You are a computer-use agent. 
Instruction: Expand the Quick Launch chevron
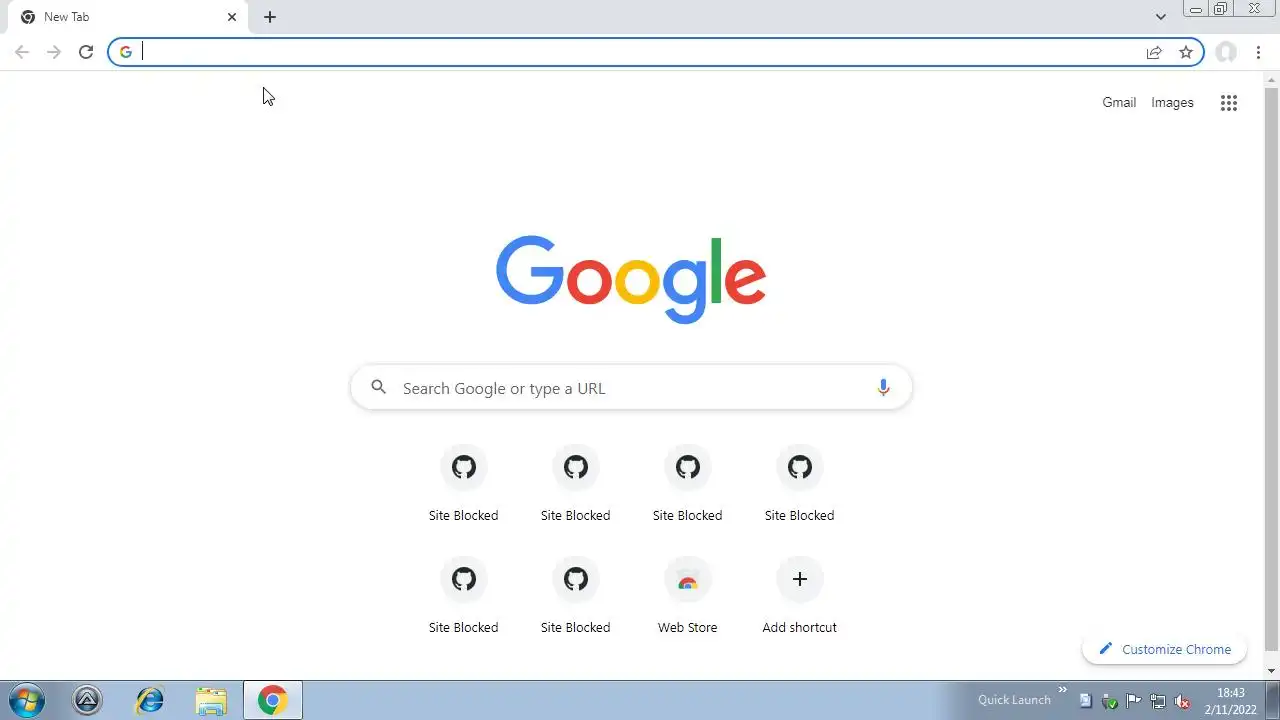click(x=1062, y=690)
